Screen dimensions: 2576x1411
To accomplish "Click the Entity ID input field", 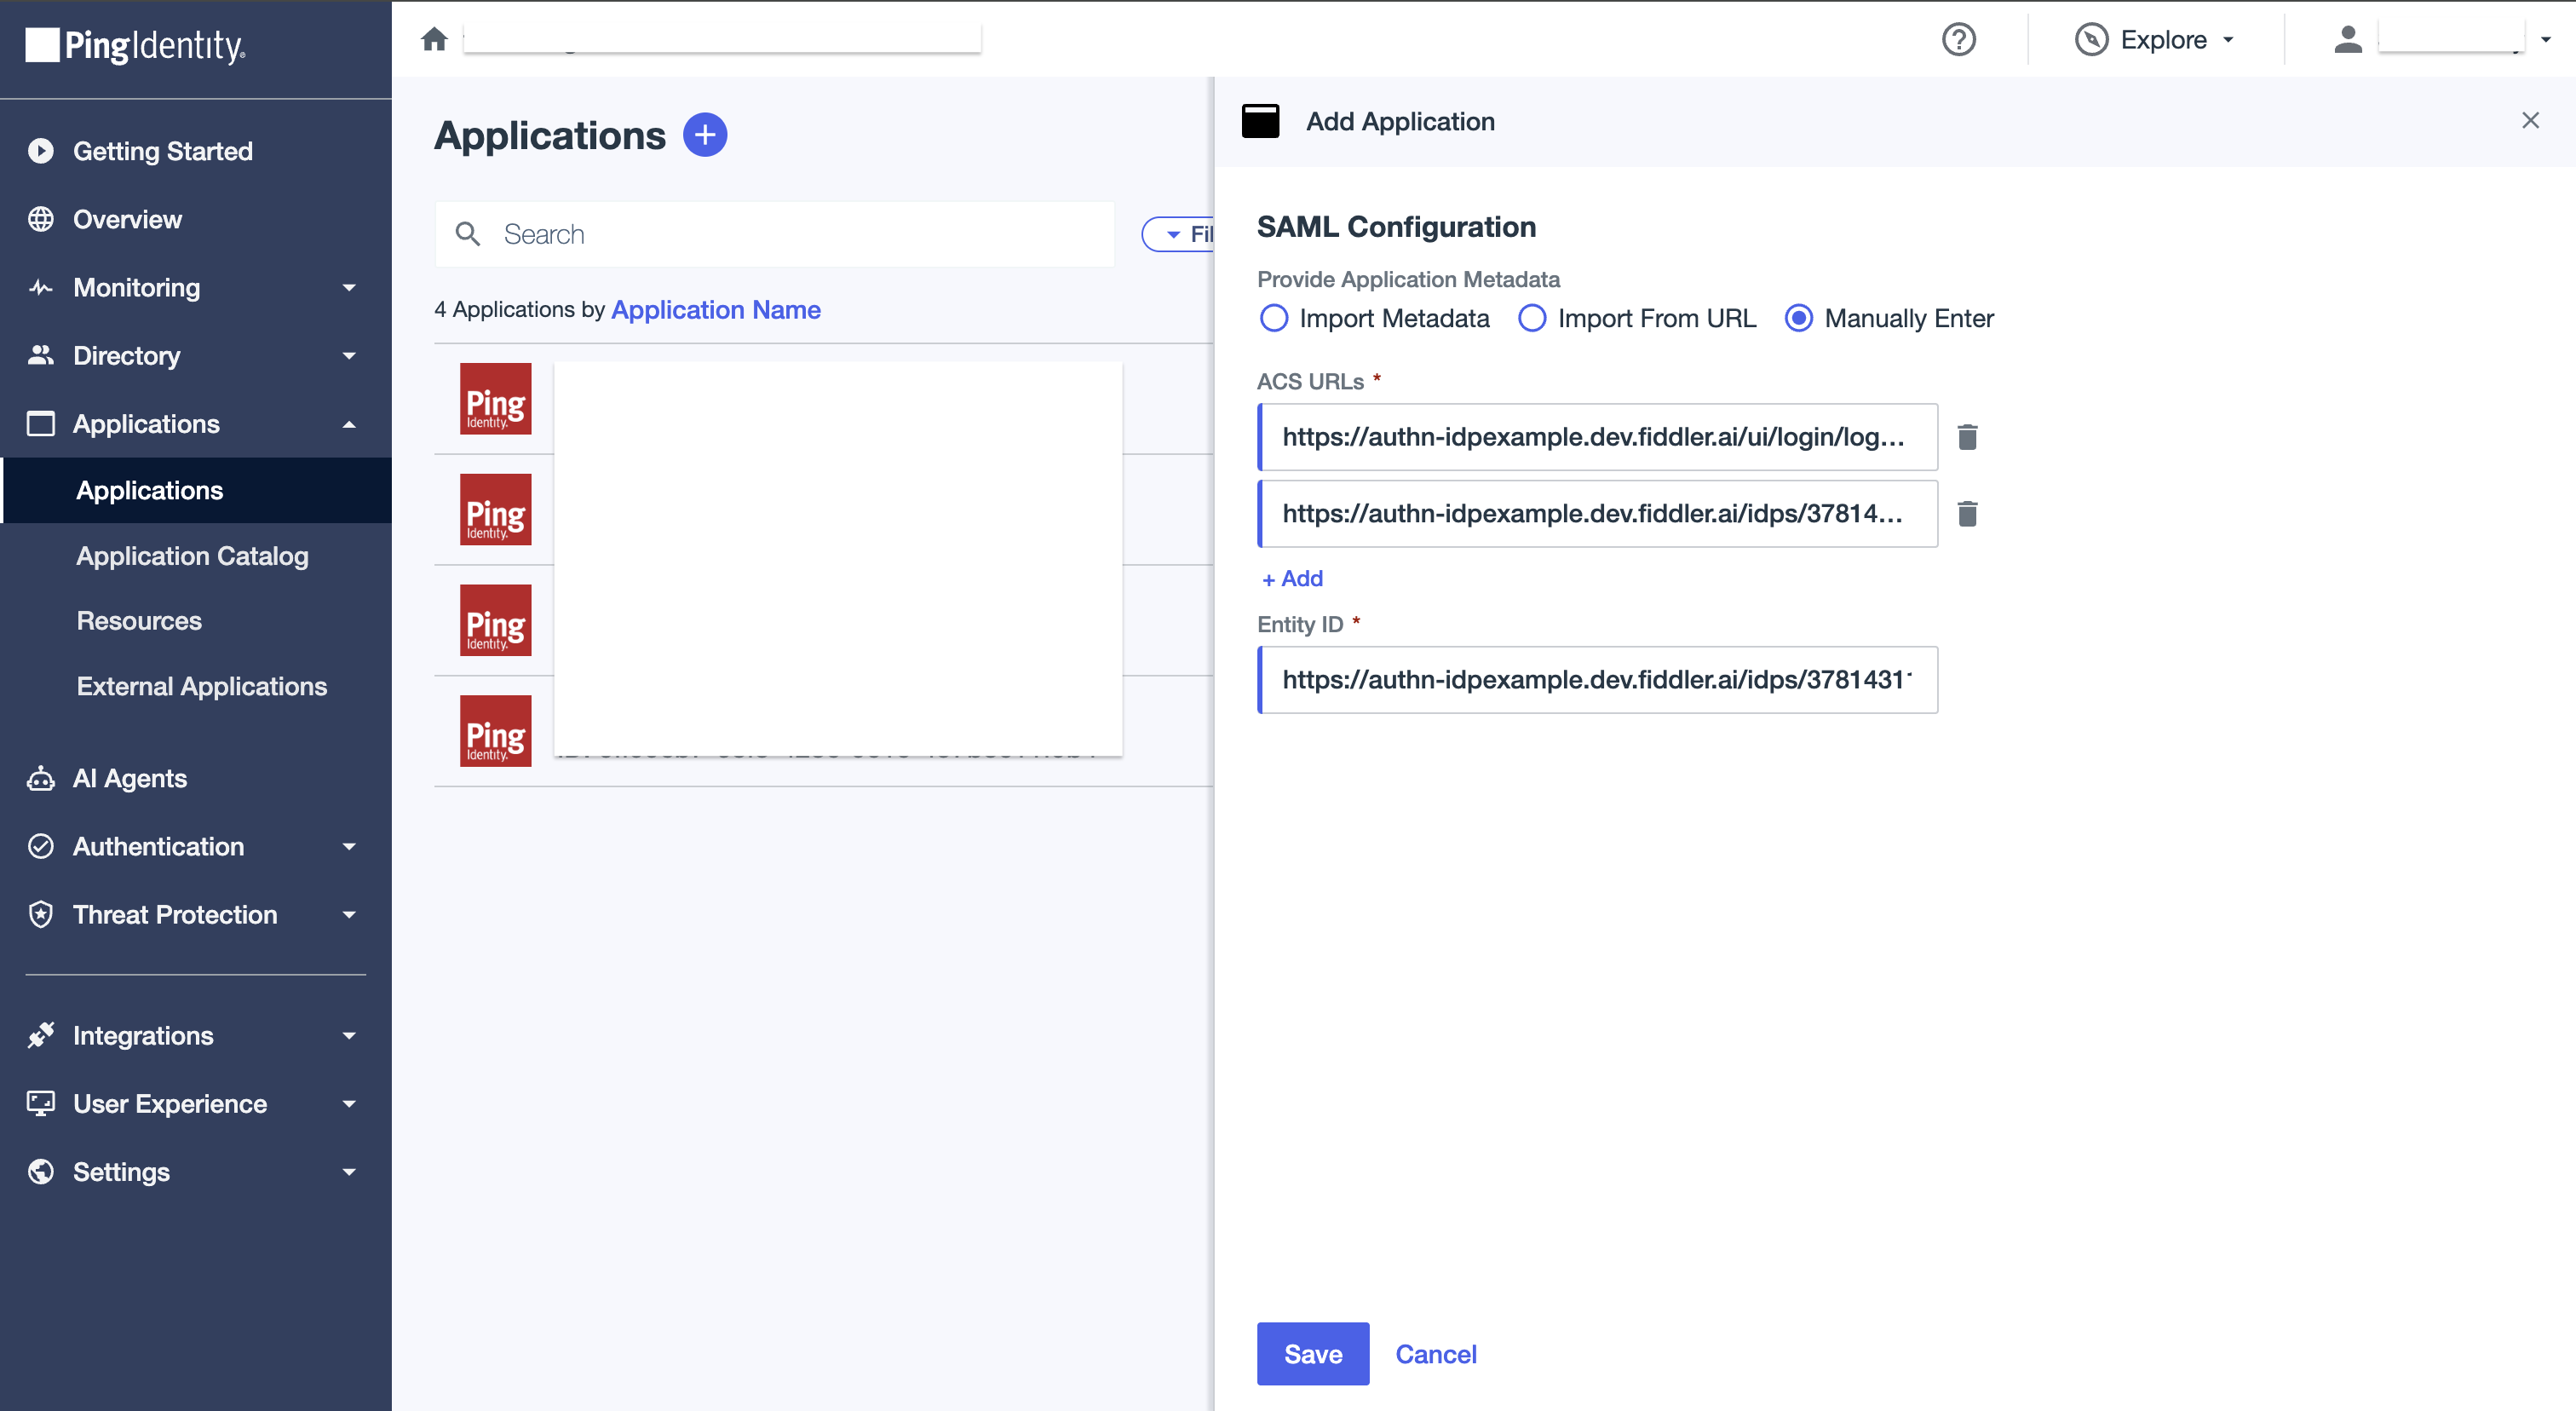I will [x=1597, y=679].
